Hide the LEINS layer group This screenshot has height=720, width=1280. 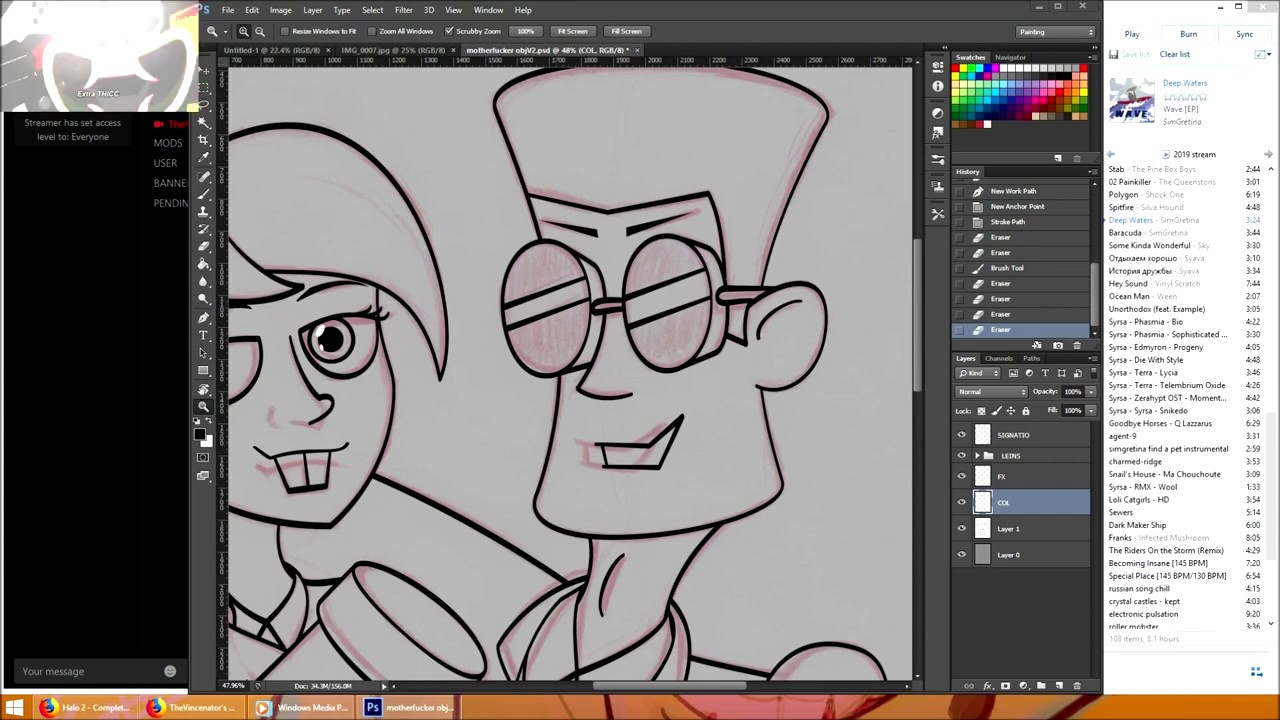pyautogui.click(x=962, y=455)
